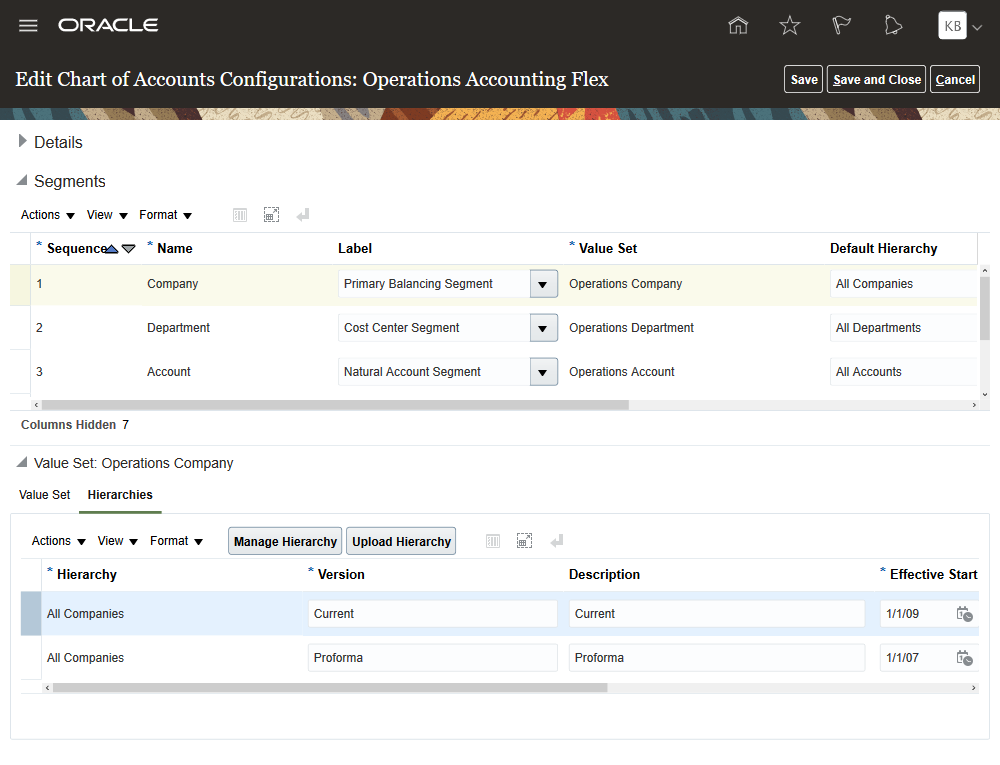Click Detach icon in Segments toolbar
Screen dimensions: 1000x765
tap(271, 215)
